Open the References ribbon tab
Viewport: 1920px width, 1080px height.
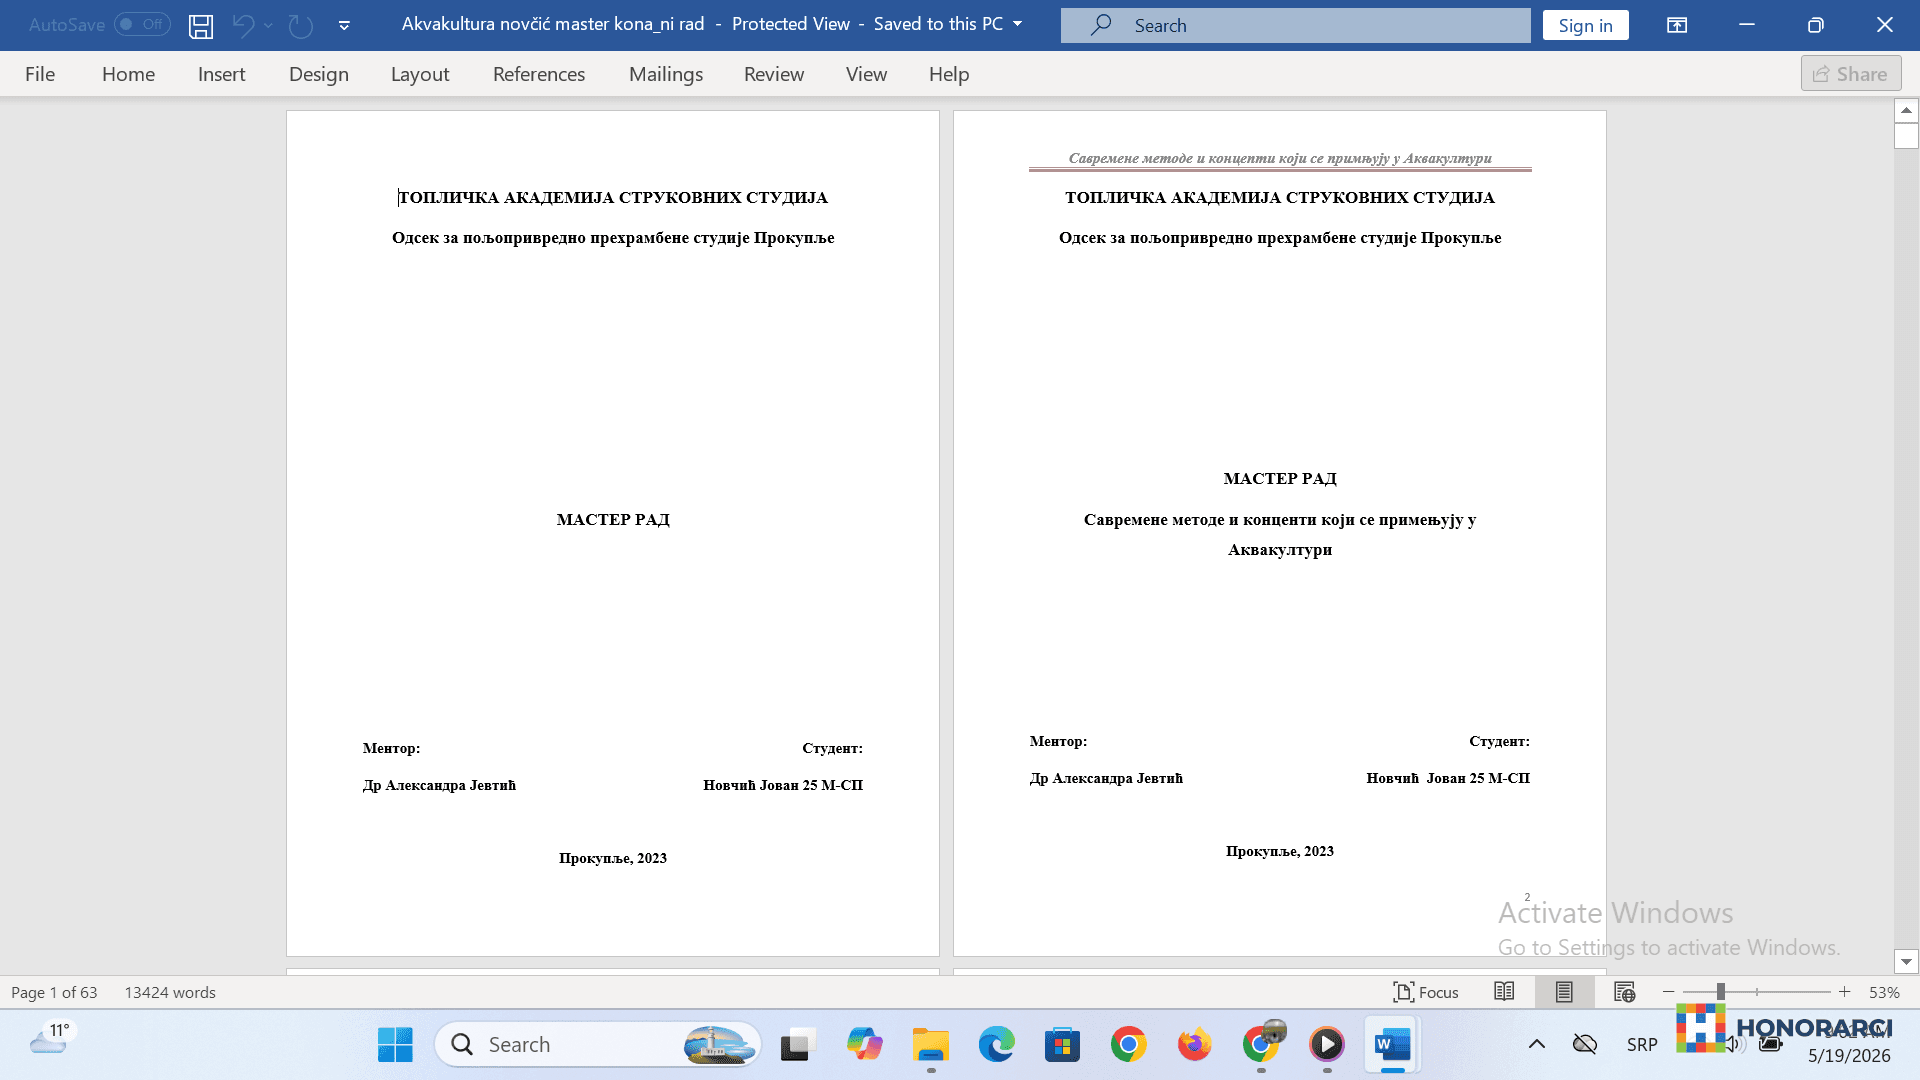point(539,74)
